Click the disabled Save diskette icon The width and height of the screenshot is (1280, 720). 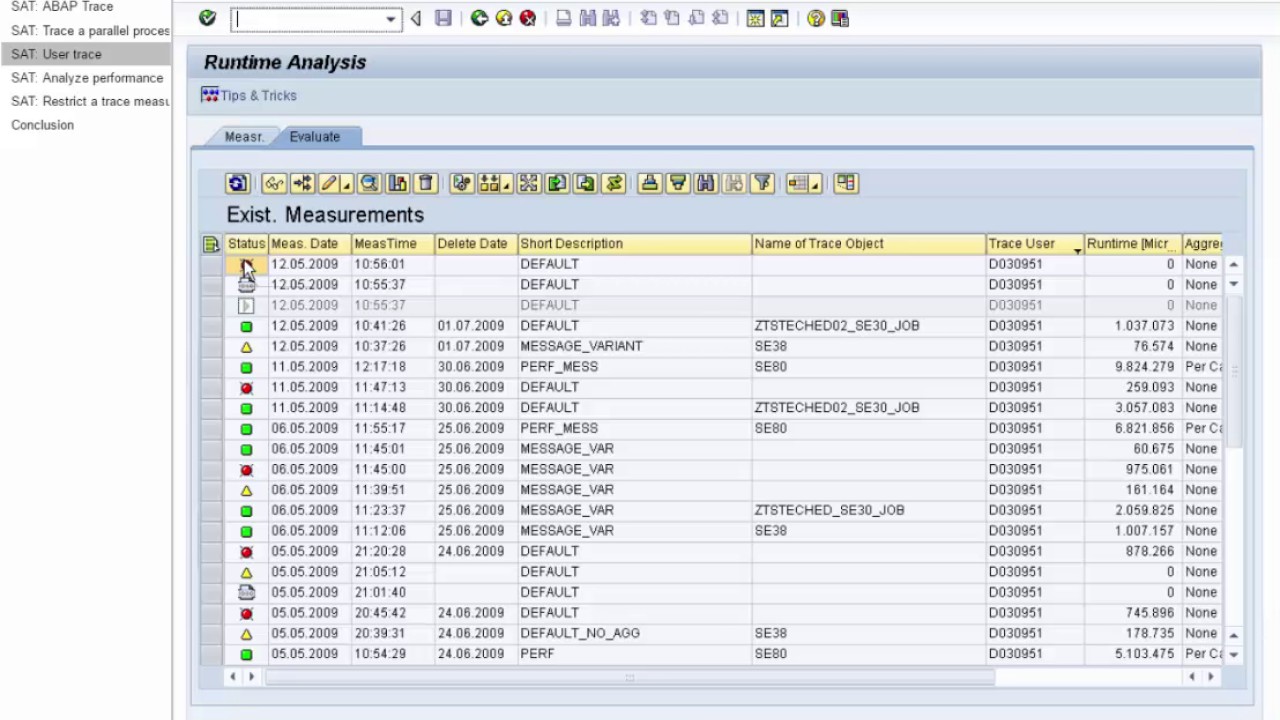point(443,18)
